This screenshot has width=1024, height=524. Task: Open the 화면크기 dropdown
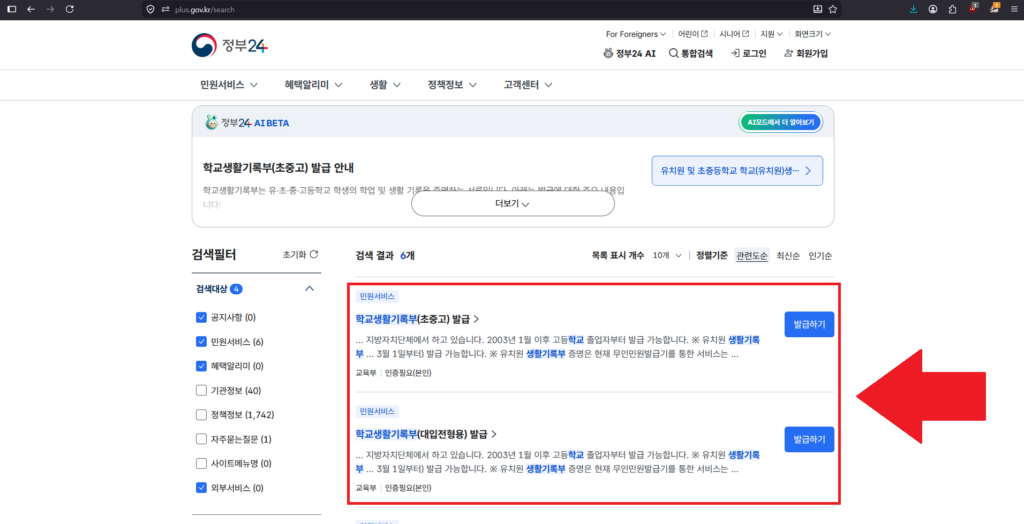point(812,34)
